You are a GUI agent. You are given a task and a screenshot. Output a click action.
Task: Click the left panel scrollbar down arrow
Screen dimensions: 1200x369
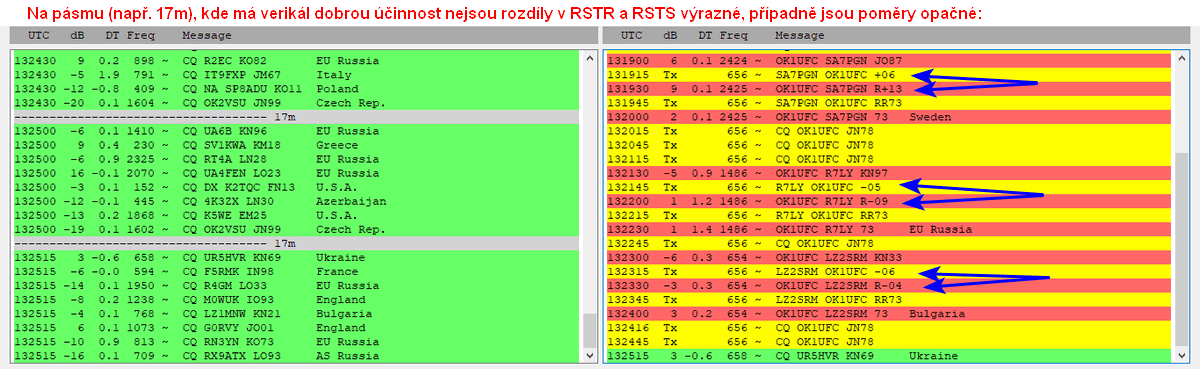point(589,355)
